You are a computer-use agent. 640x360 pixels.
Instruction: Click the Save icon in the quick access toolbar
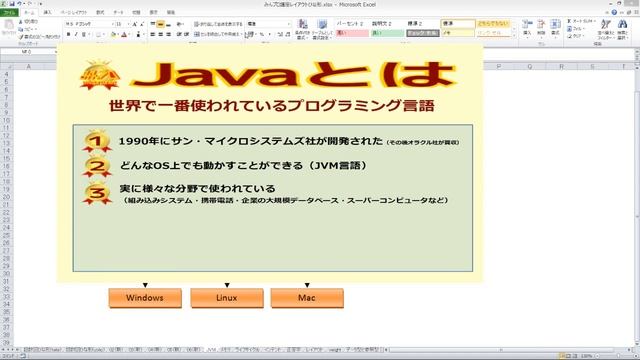[x=12, y=4]
